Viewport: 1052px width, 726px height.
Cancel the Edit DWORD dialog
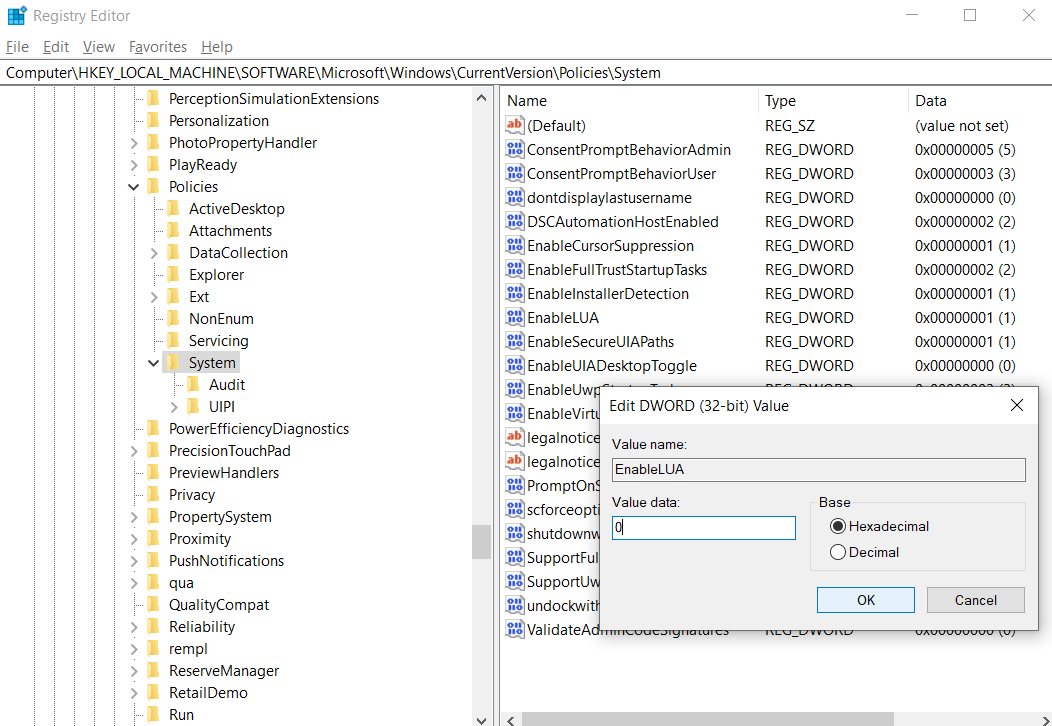[x=976, y=600]
